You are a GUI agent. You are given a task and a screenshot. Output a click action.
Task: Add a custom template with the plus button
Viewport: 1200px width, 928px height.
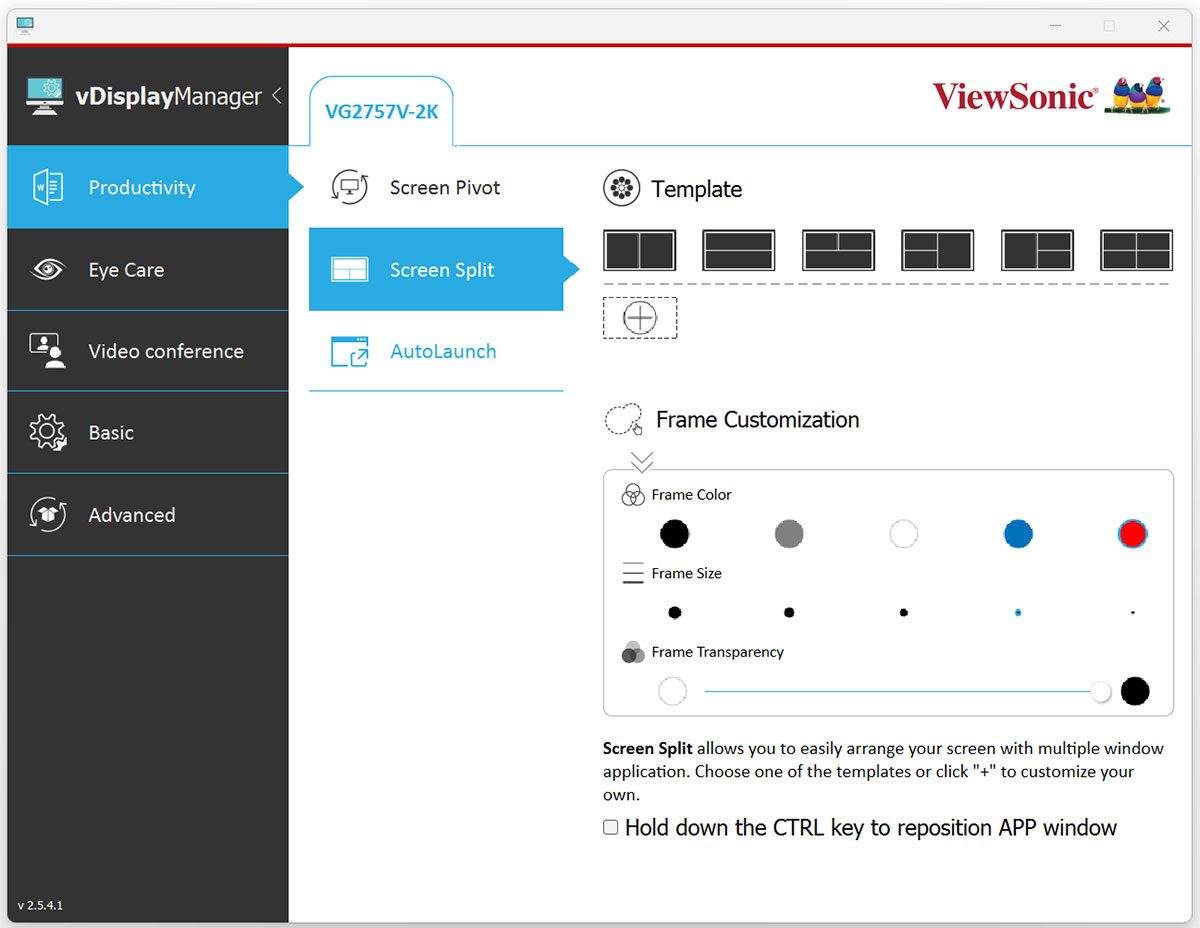pyautogui.click(x=640, y=318)
